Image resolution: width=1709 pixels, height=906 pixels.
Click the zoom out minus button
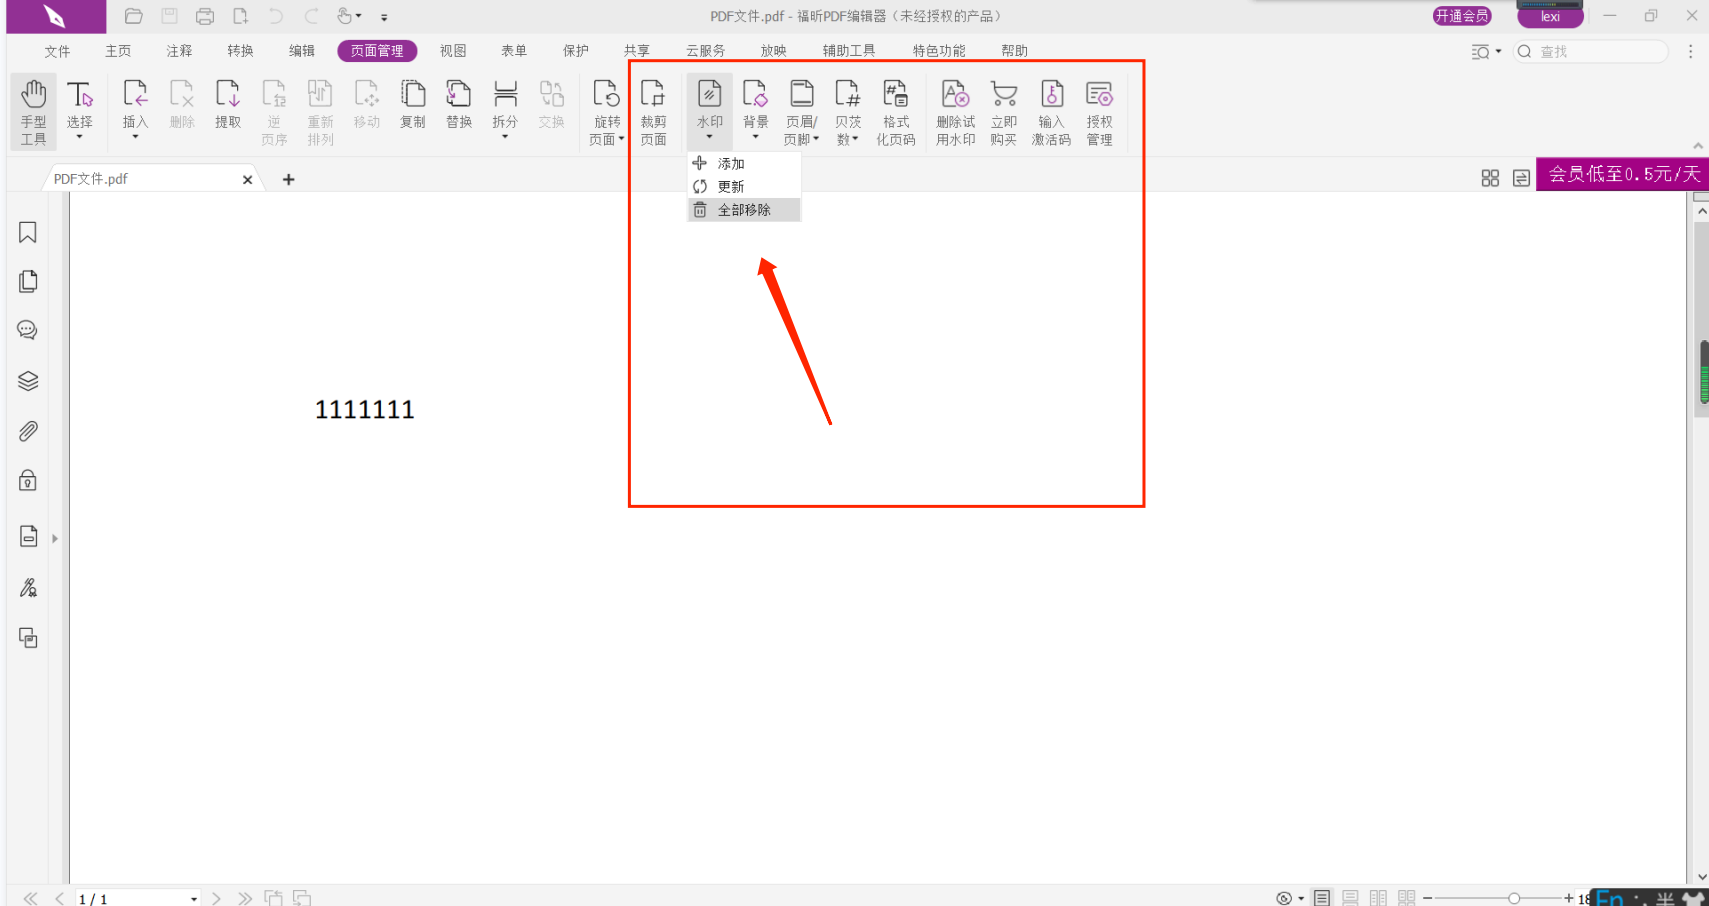(1428, 898)
